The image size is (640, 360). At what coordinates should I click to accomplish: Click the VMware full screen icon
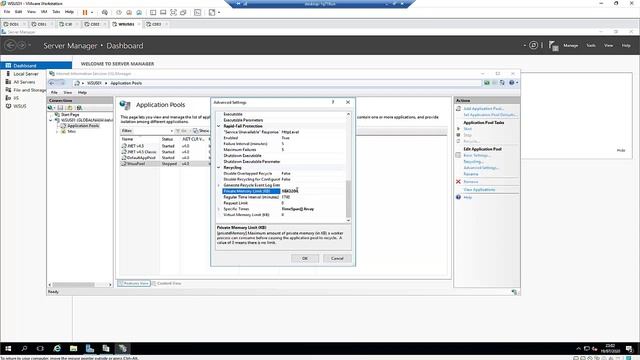(173, 12)
